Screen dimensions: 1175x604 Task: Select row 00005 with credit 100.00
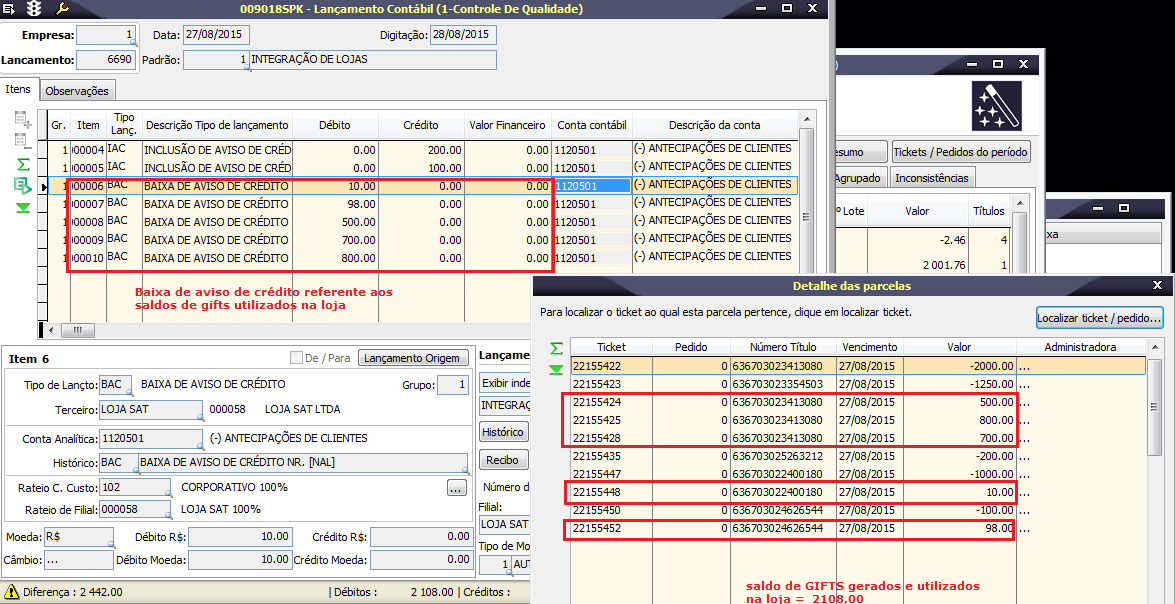(x=423, y=167)
